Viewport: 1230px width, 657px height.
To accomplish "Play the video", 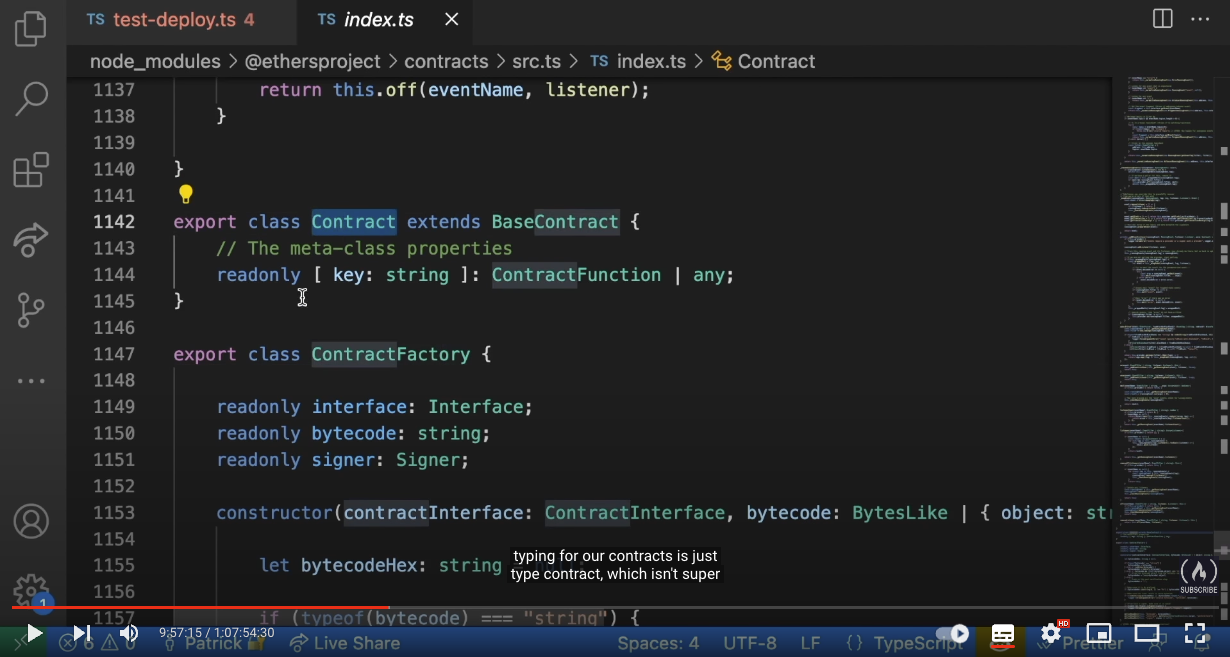I will point(34,633).
